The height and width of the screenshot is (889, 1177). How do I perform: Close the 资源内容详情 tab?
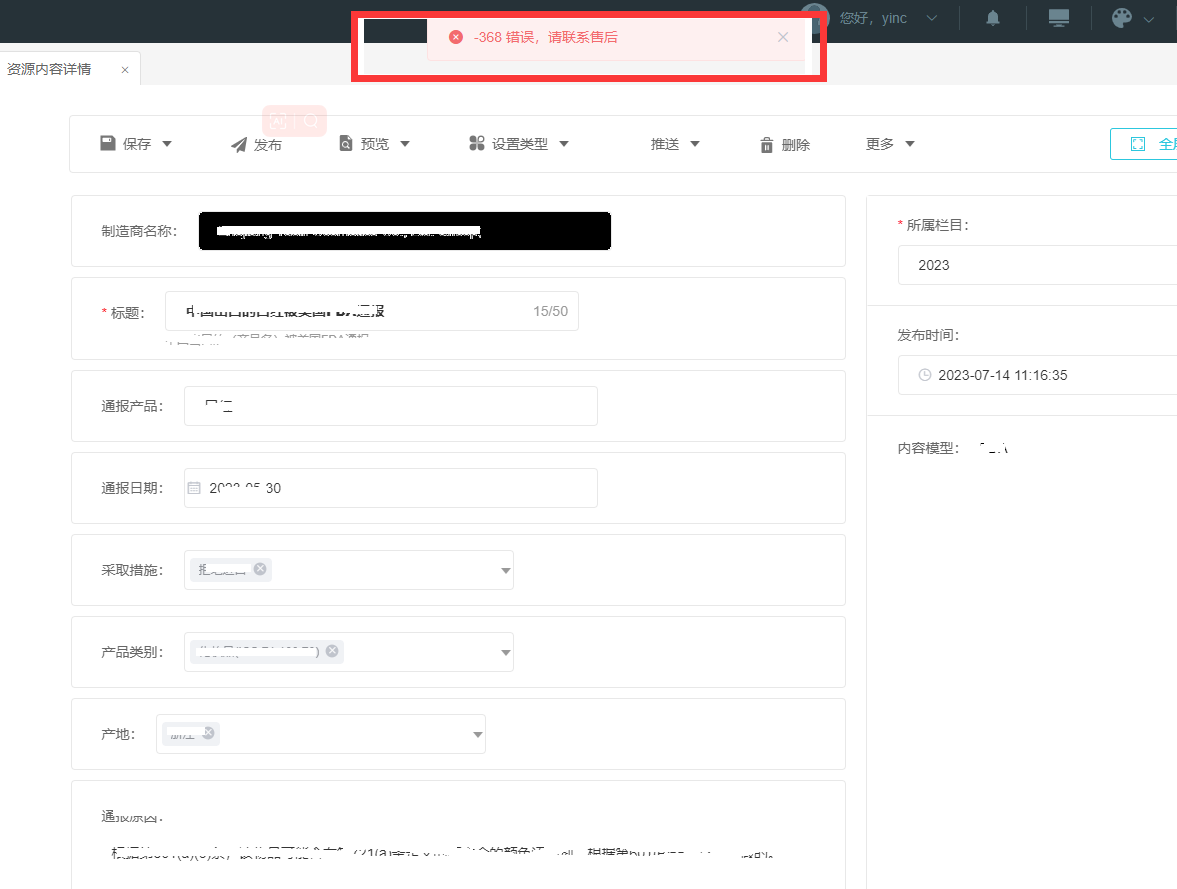[x=125, y=70]
